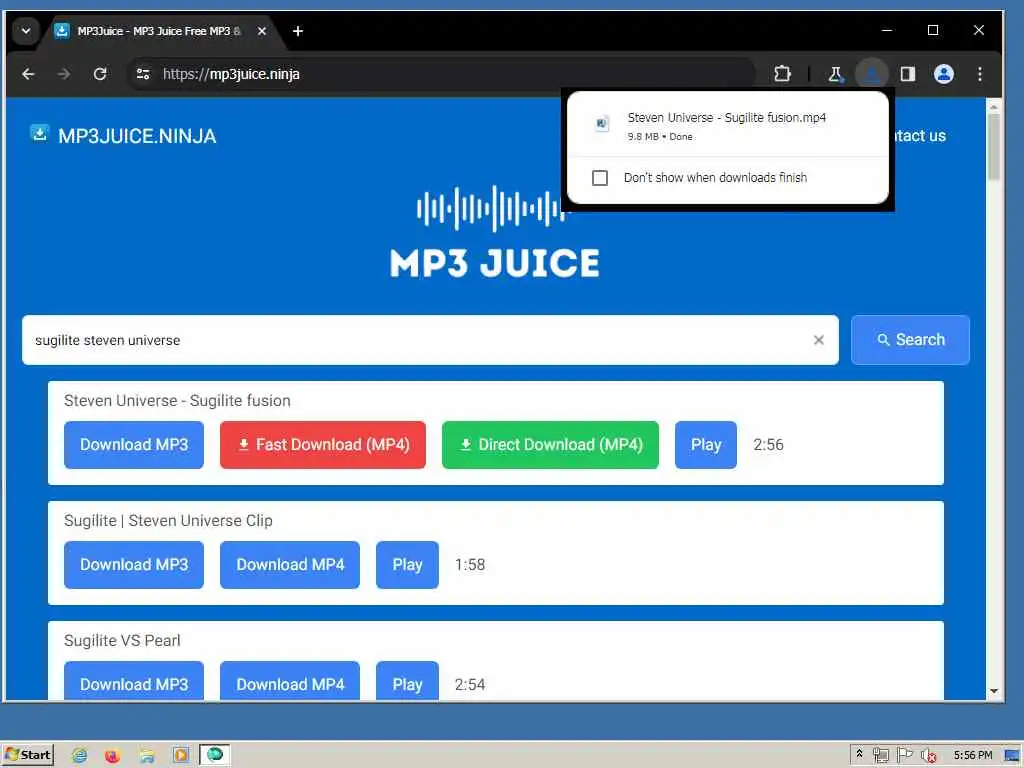The width and height of the screenshot is (1024, 768).
Task: Open the Downloads toolbar icon
Action: point(872,74)
